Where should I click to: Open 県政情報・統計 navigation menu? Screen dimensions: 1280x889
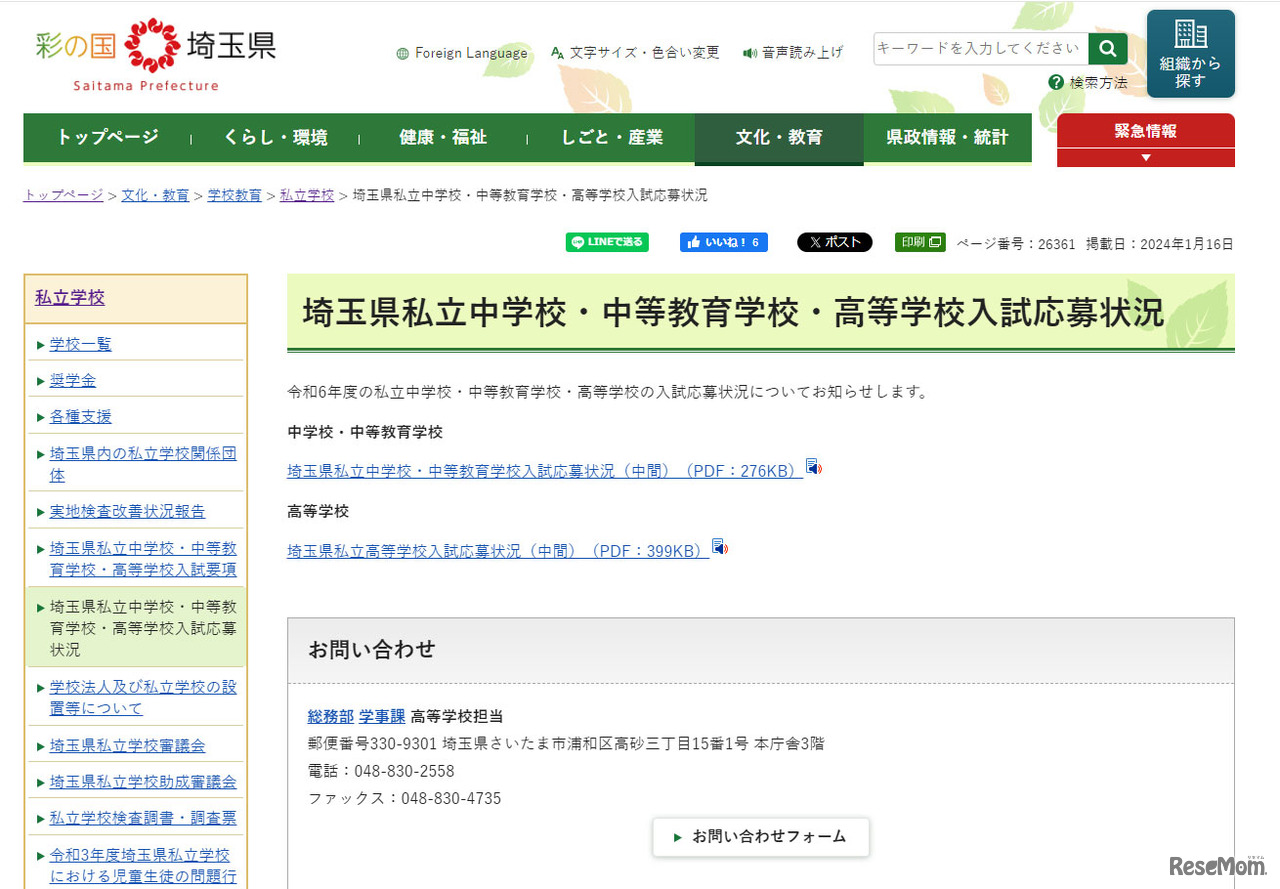tap(947, 138)
